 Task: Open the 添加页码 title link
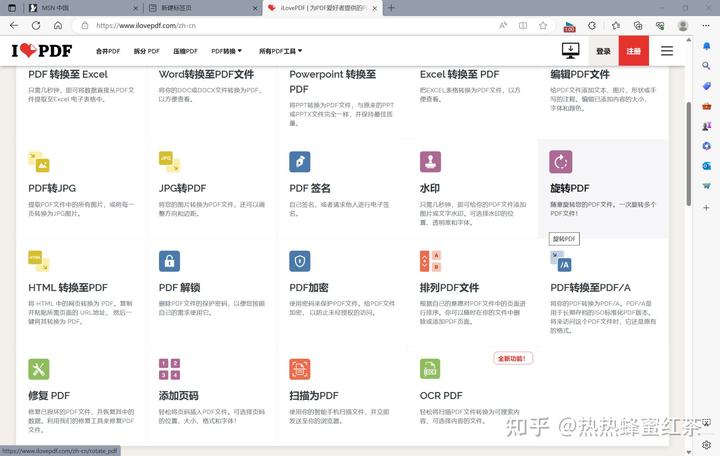179,395
